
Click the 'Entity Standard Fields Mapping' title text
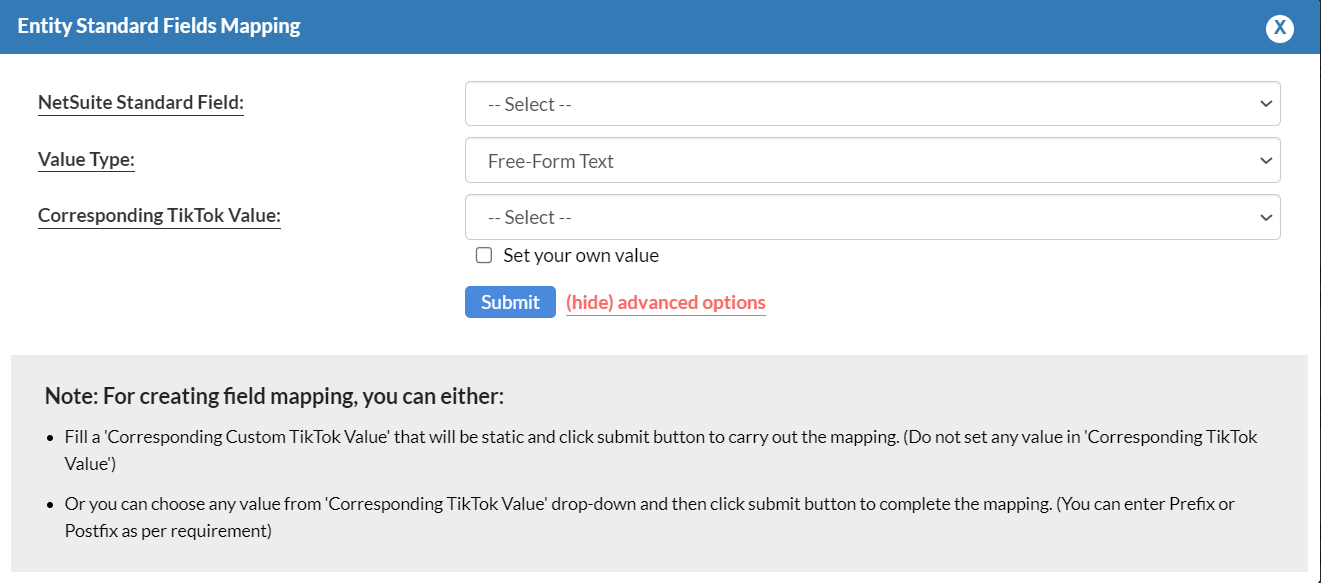(x=159, y=26)
